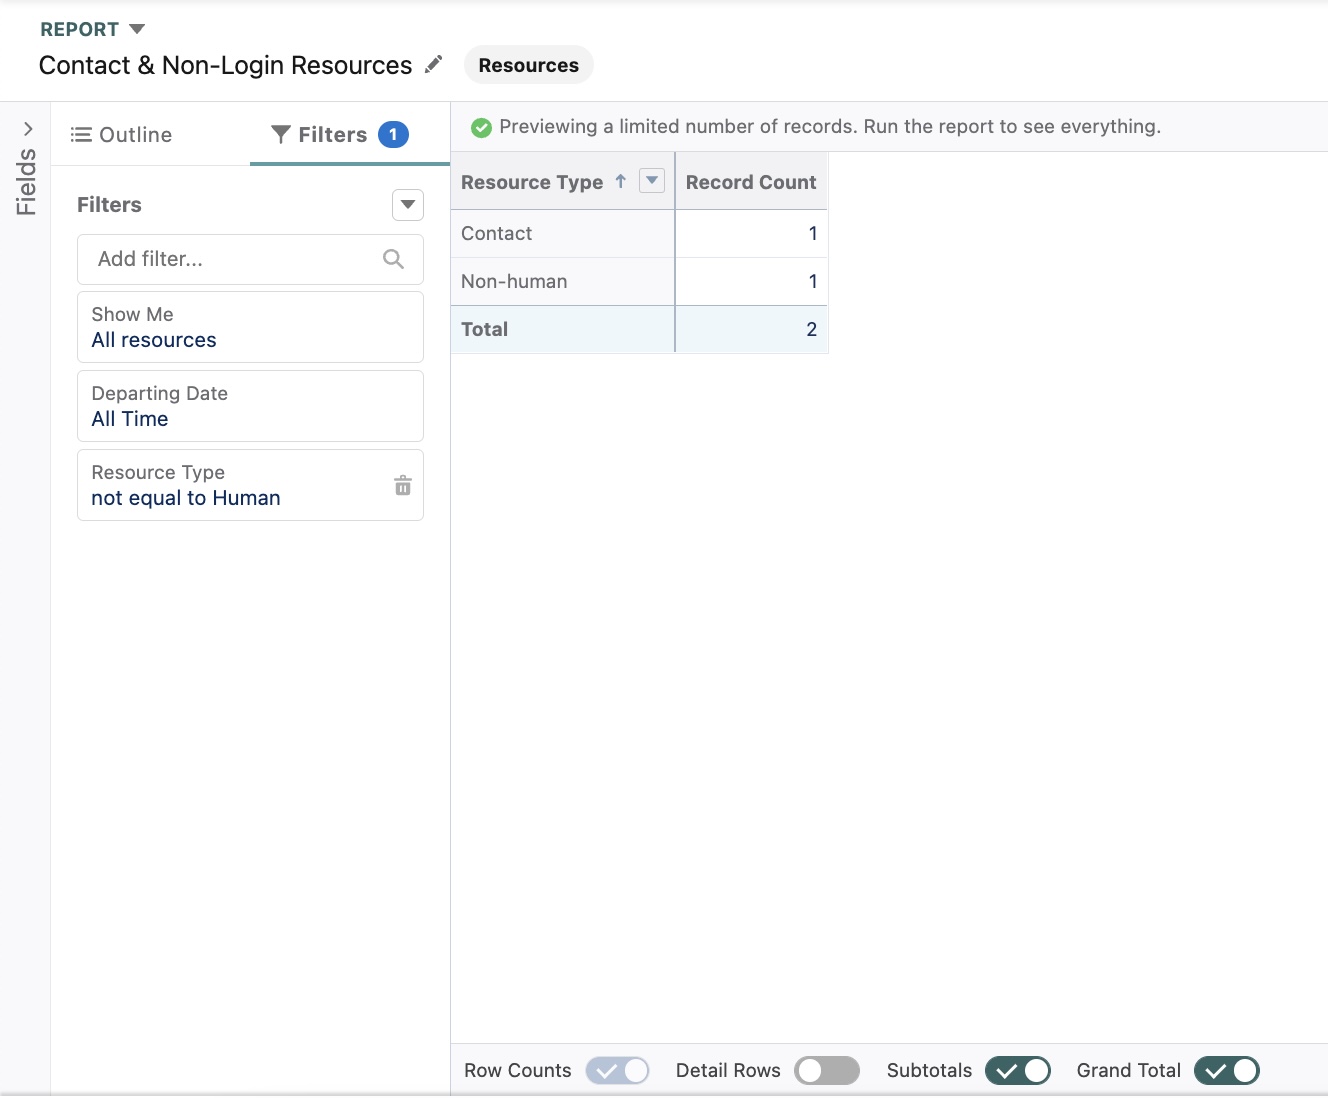This screenshot has width=1328, height=1098.
Task: Select the Contact row cell
Action: tap(563, 233)
